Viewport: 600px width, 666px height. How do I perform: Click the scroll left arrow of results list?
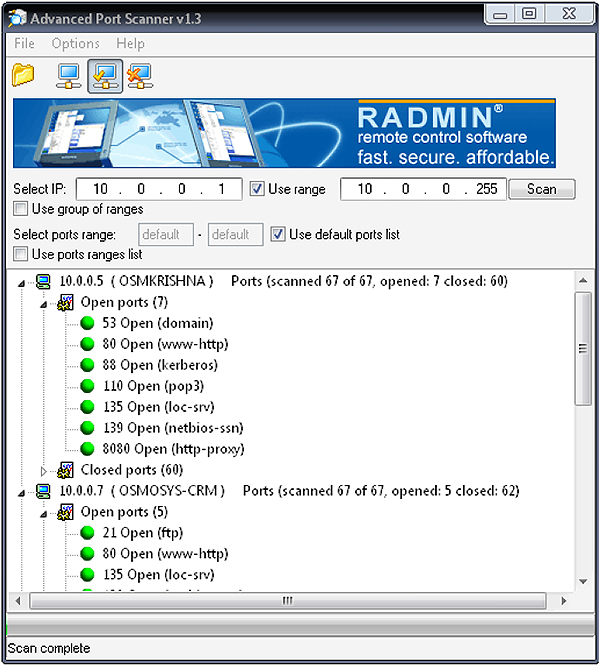[x=18, y=601]
